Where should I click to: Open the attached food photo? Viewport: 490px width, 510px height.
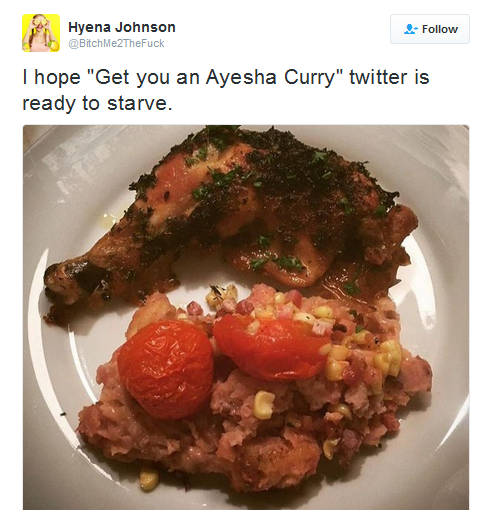click(x=246, y=317)
